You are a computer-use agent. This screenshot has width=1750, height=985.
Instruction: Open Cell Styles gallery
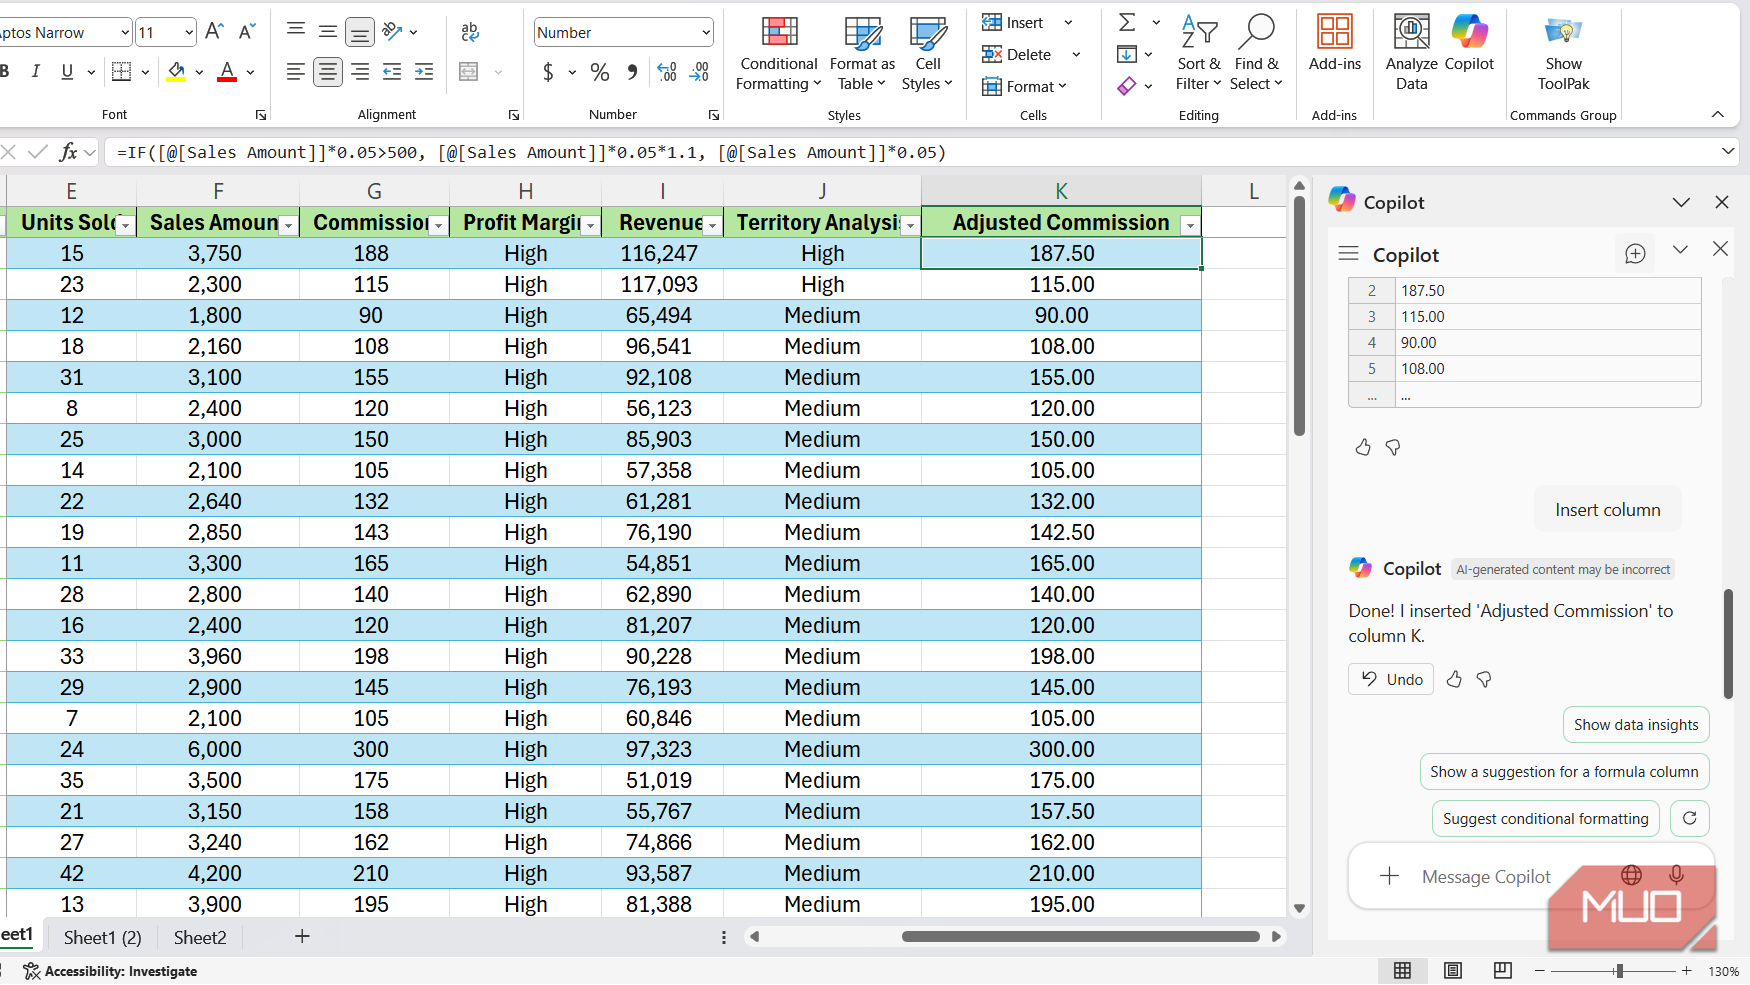pyautogui.click(x=927, y=54)
